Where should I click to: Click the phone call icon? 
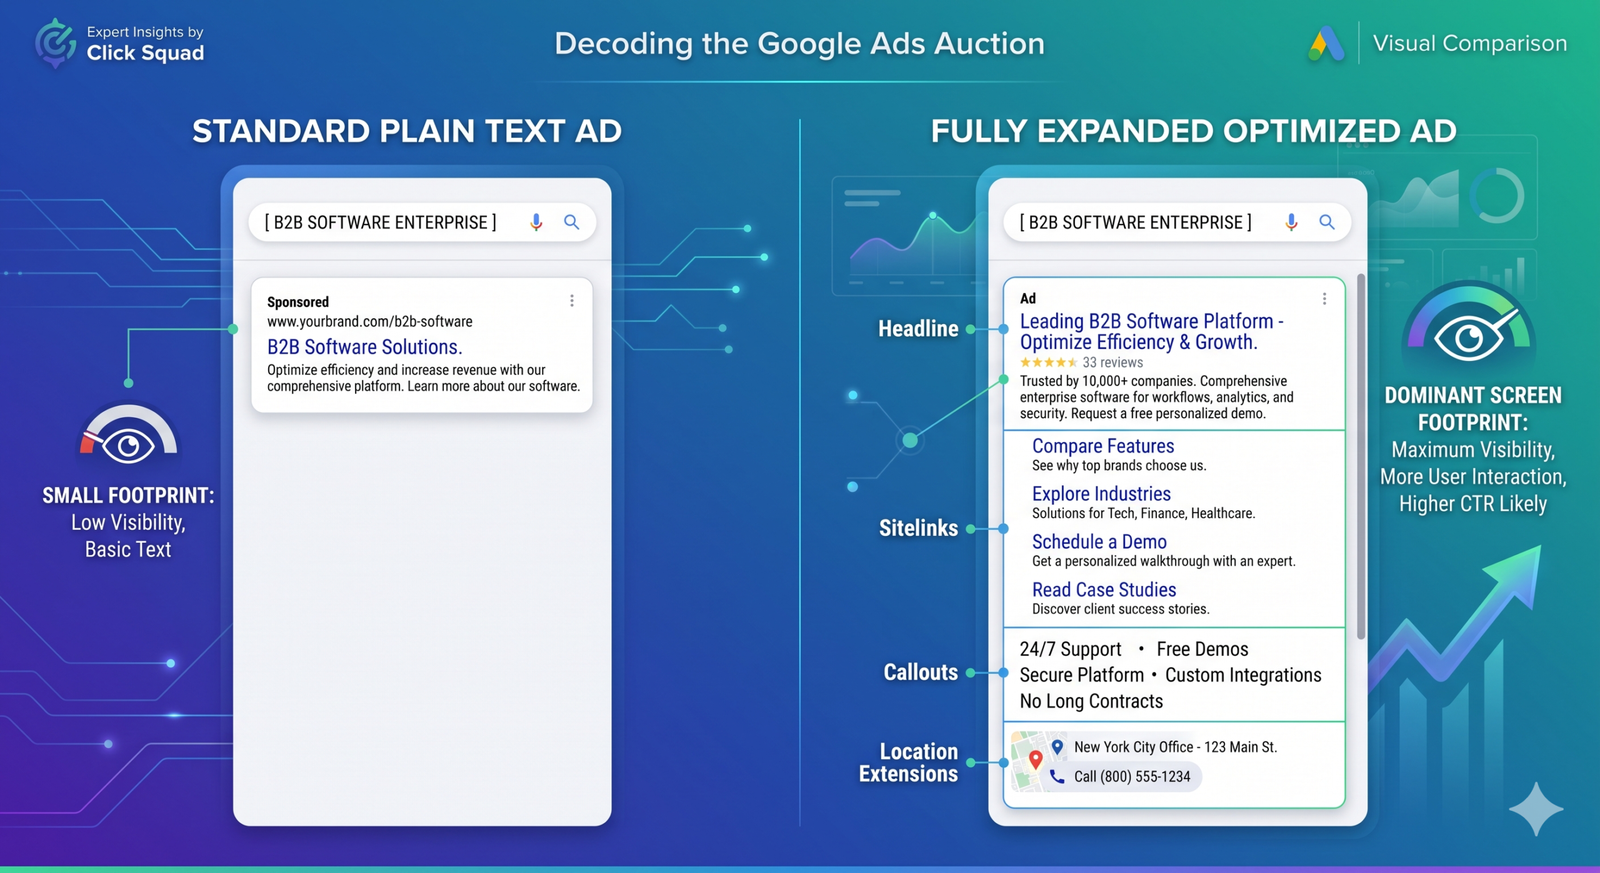[x=1057, y=776]
